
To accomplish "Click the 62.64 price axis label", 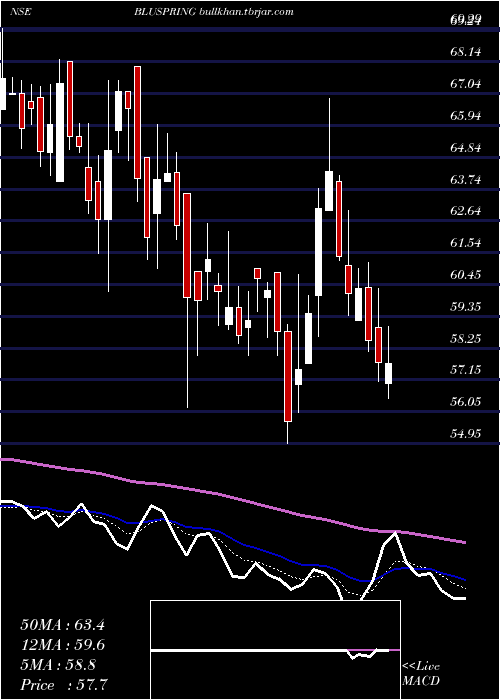I will point(466,211).
